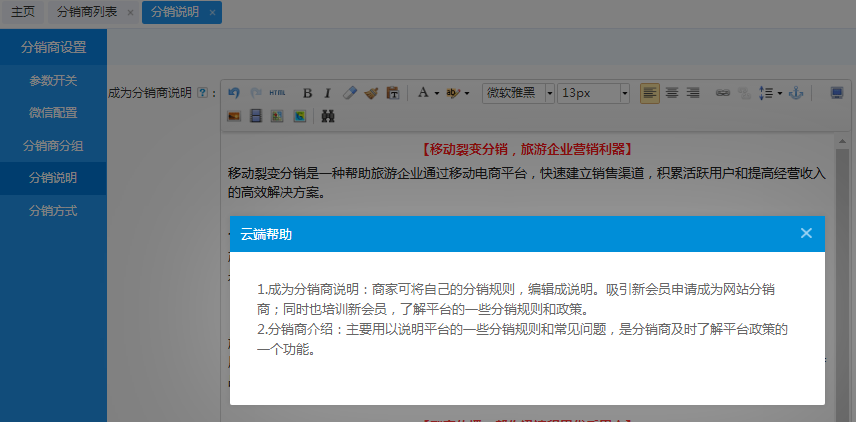This screenshot has width=856, height=422.
Task: Click the fullscreen monitor icon
Action: pyautogui.click(x=837, y=93)
